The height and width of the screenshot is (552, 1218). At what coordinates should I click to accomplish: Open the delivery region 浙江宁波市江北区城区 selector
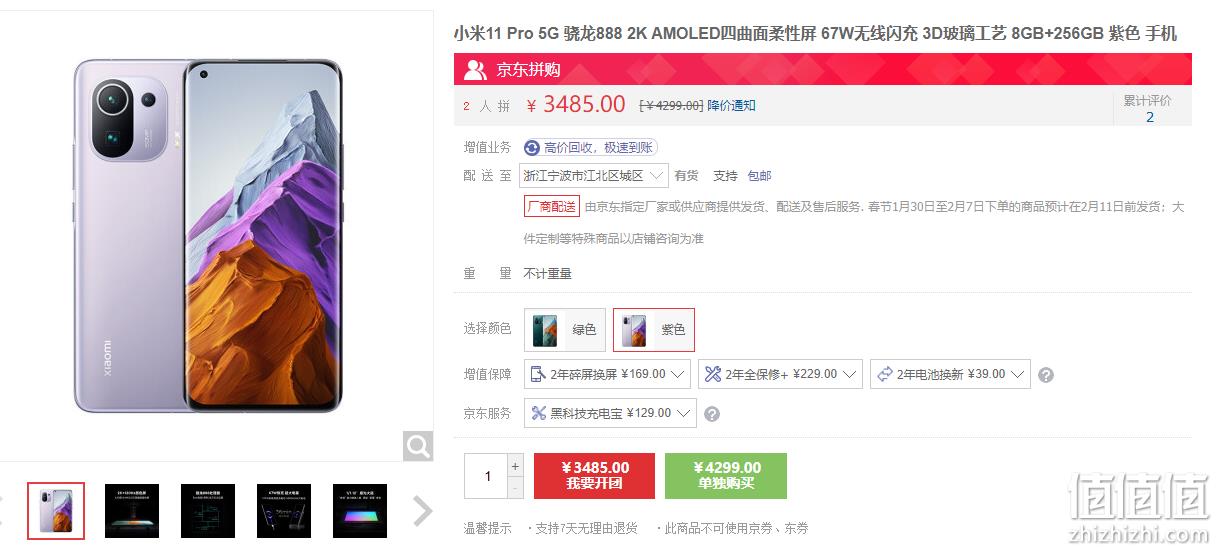[594, 176]
